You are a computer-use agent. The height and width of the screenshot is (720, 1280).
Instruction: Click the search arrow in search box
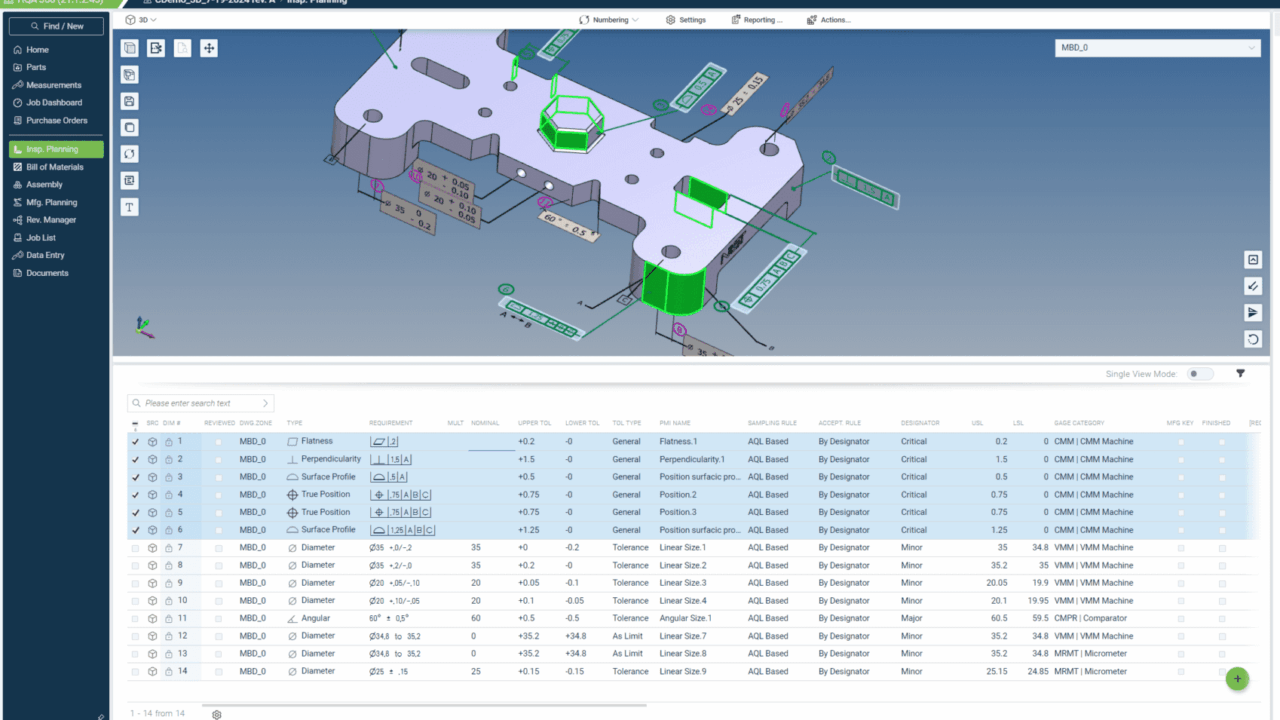(265, 403)
